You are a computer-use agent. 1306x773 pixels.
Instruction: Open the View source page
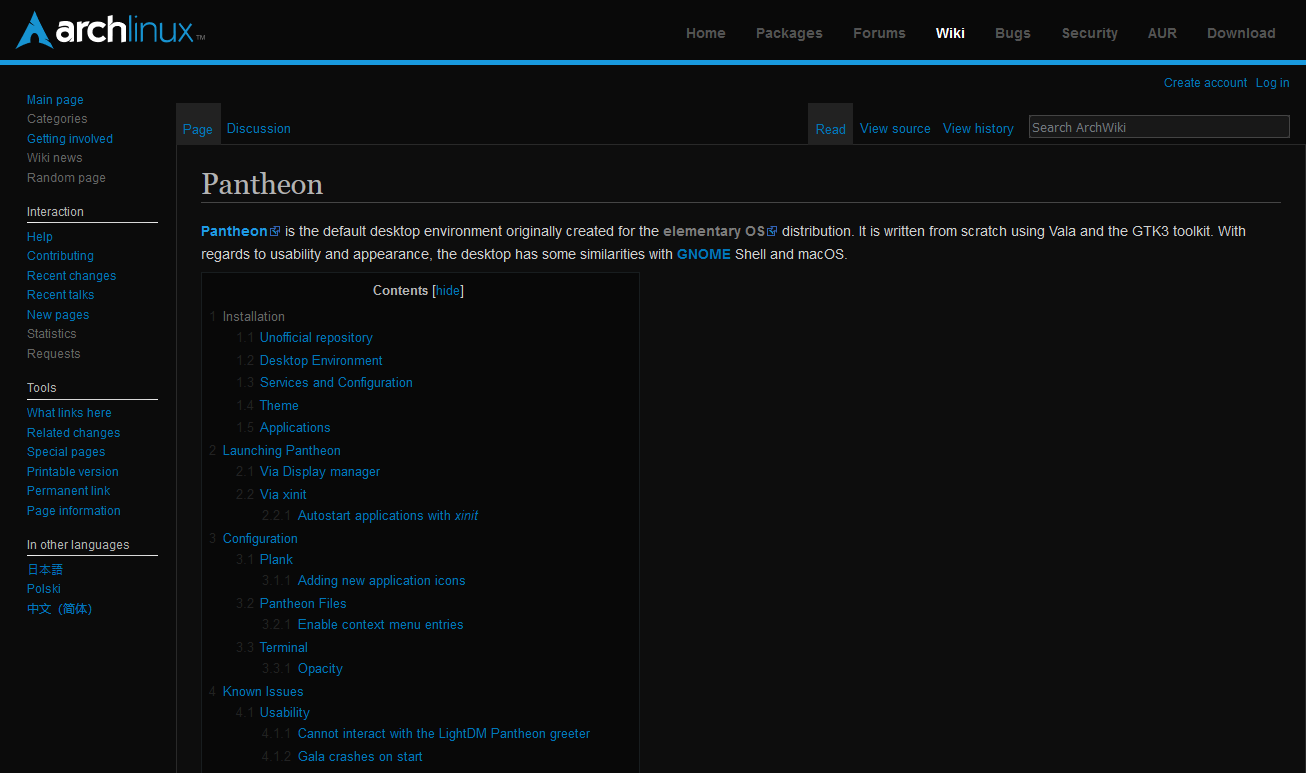pos(894,128)
